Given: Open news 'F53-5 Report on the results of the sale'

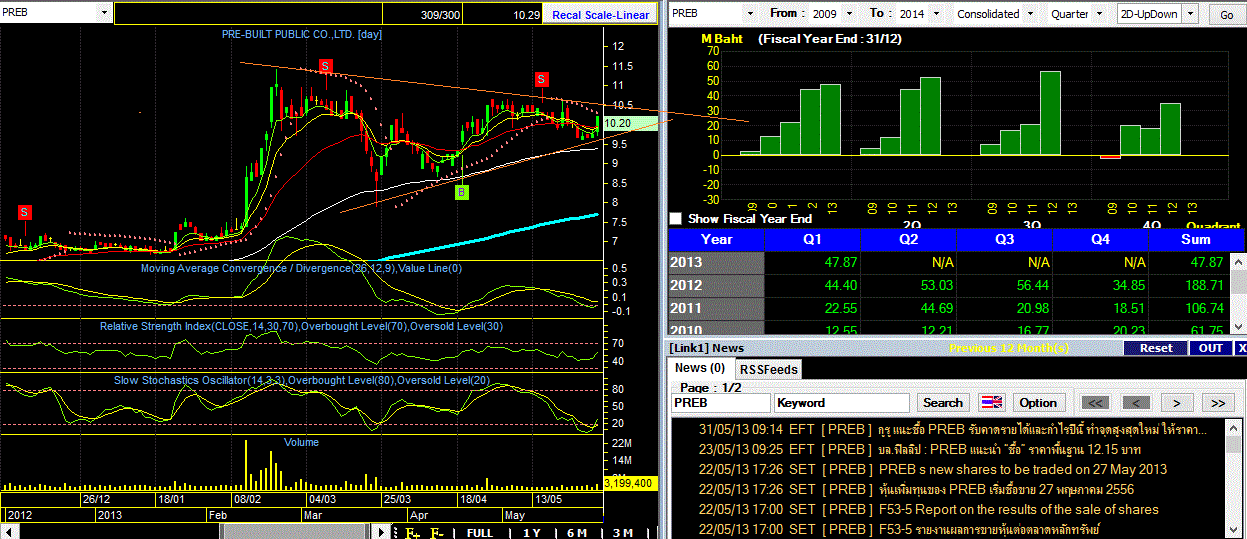Looking at the screenshot, I should point(928,509).
